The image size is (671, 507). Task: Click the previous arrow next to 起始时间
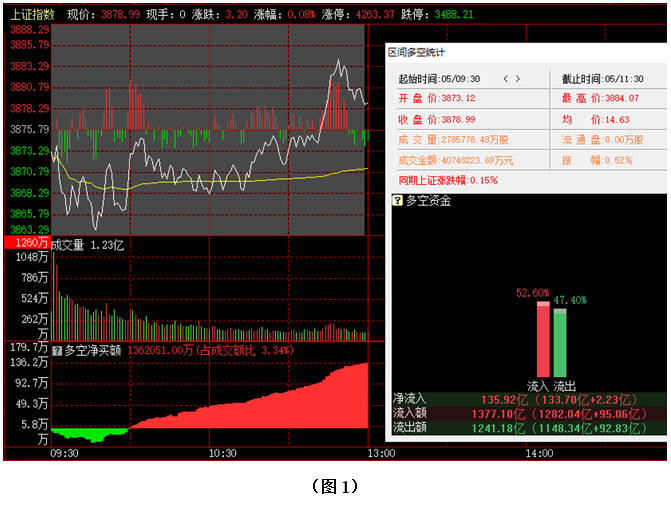click(x=505, y=79)
